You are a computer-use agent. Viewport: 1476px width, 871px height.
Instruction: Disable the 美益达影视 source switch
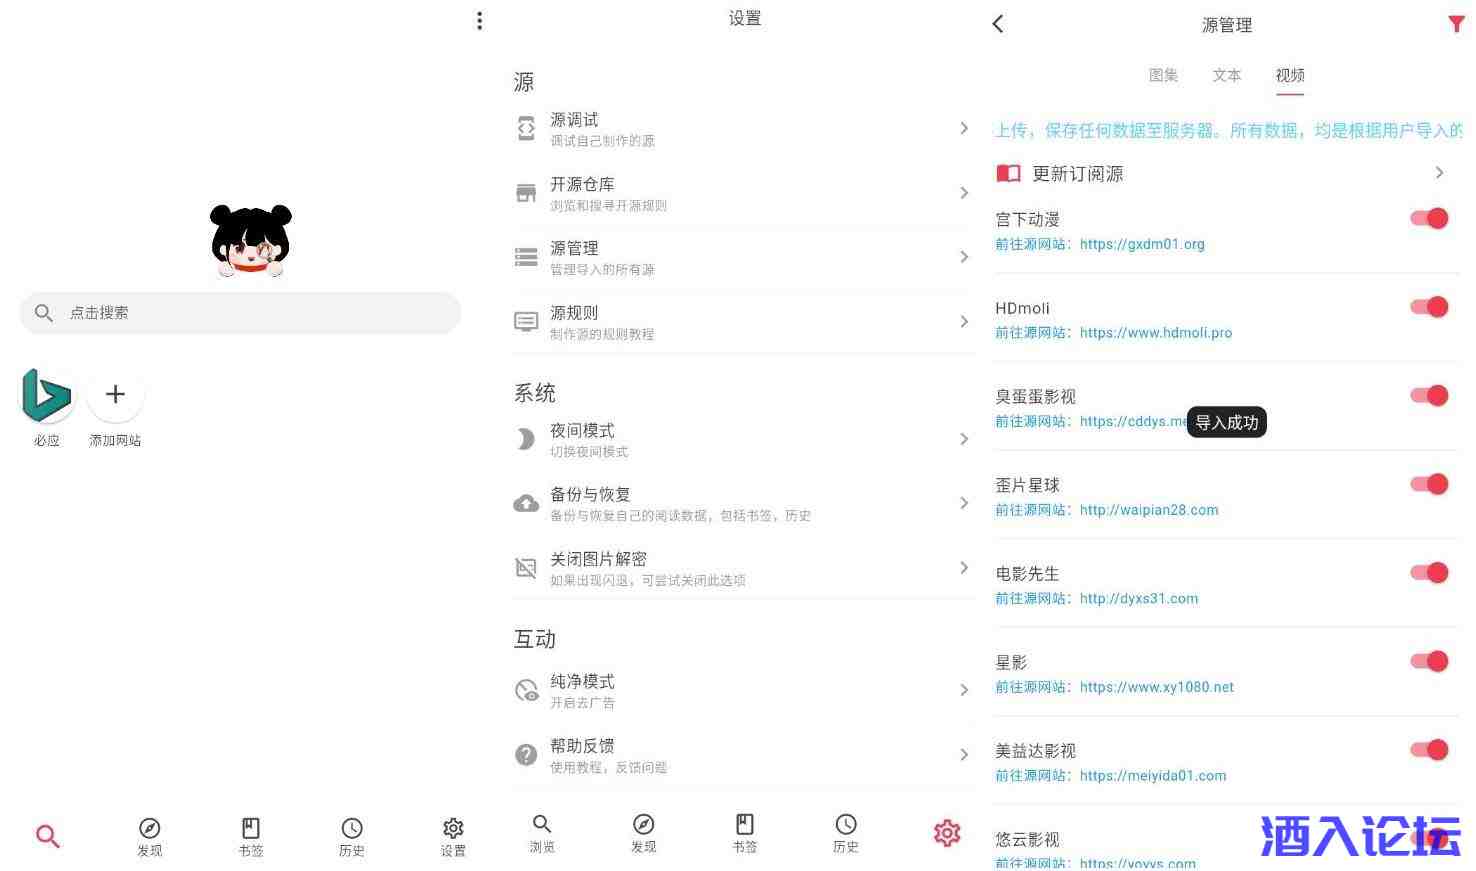[x=1430, y=750]
